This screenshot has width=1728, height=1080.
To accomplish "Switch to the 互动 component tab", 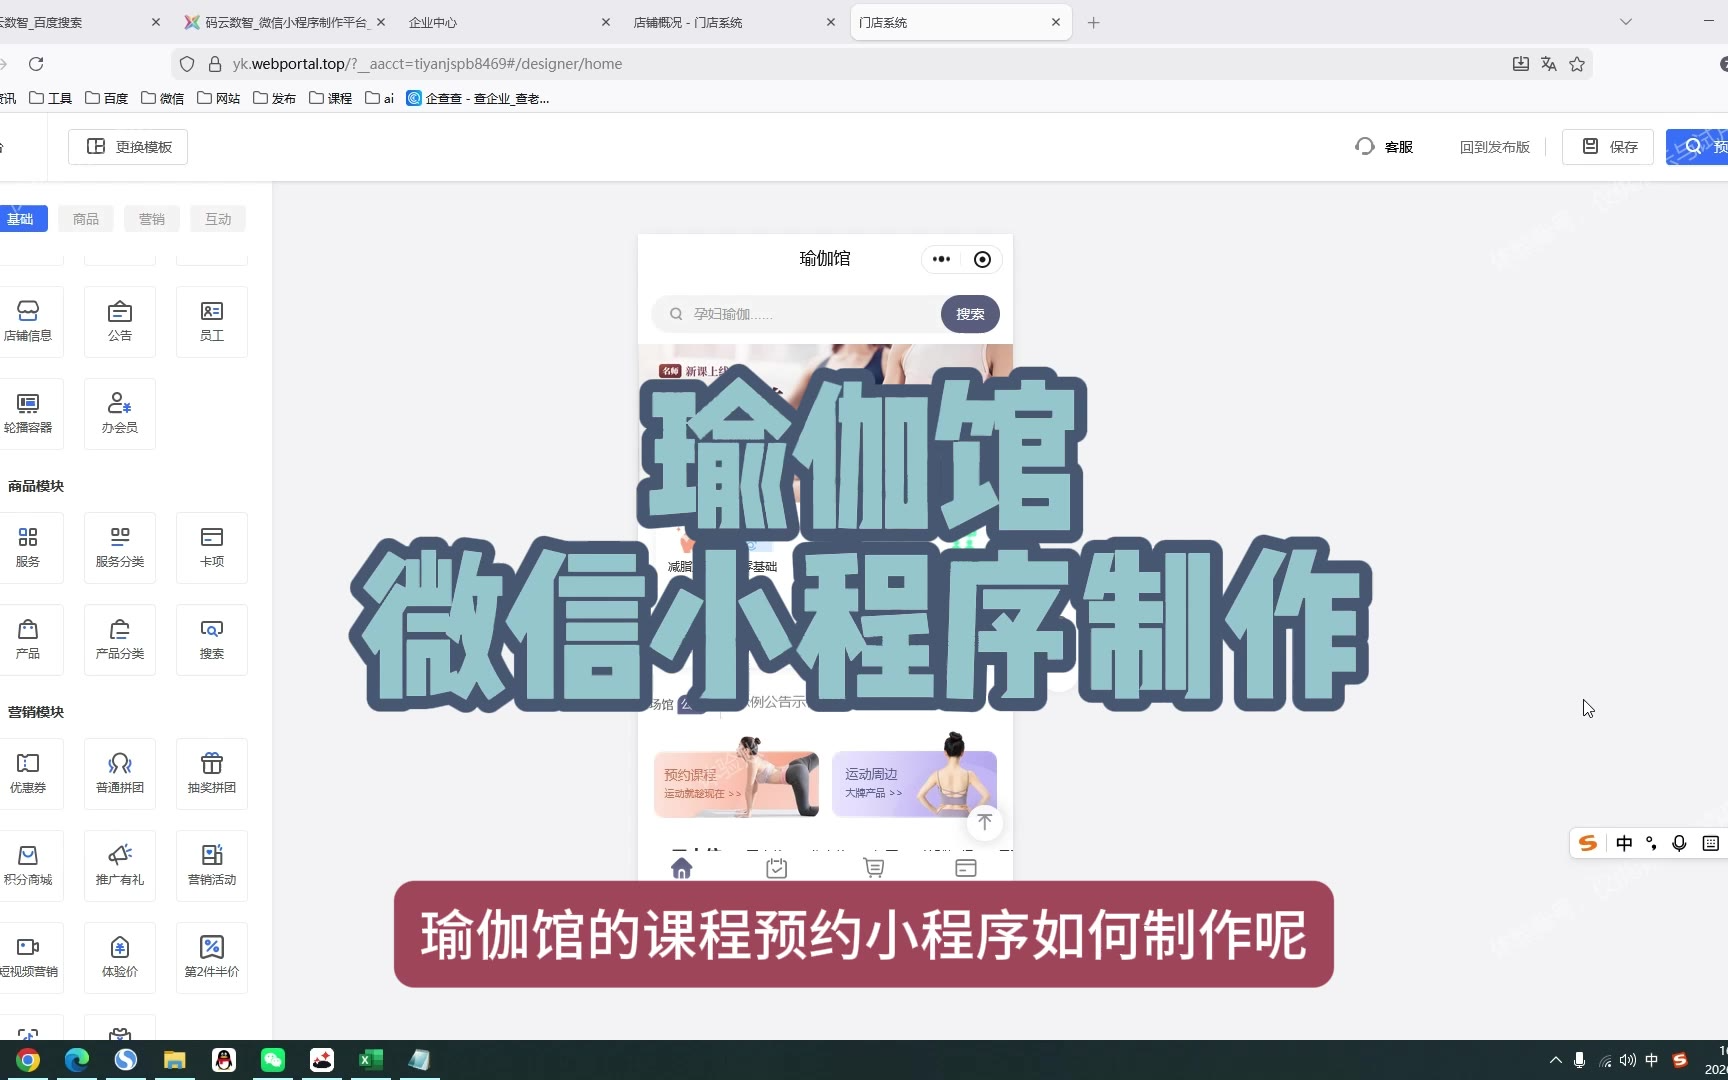I will pyautogui.click(x=218, y=219).
